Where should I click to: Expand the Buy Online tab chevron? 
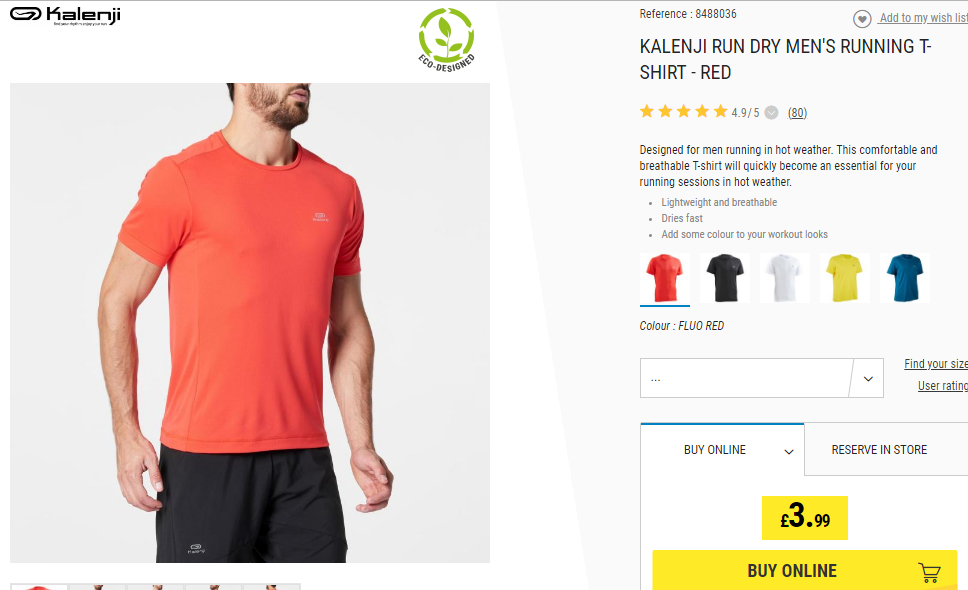(x=788, y=452)
